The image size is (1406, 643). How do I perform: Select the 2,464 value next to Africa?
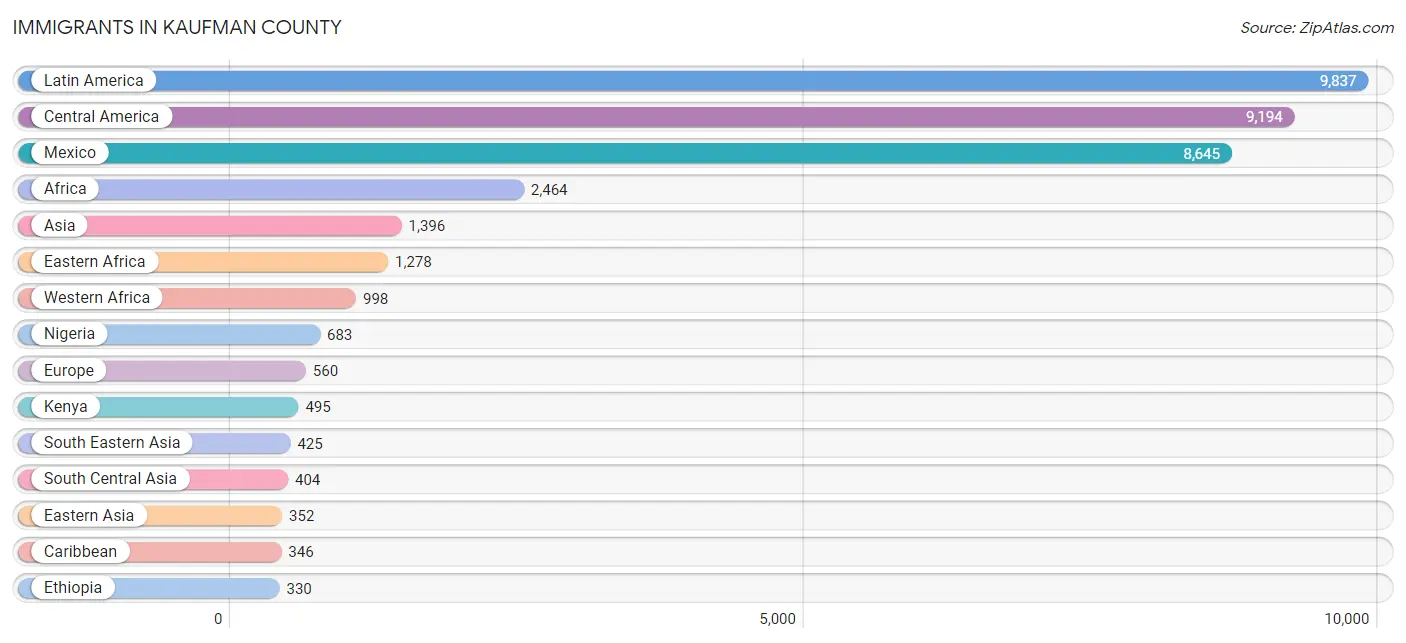[549, 190]
